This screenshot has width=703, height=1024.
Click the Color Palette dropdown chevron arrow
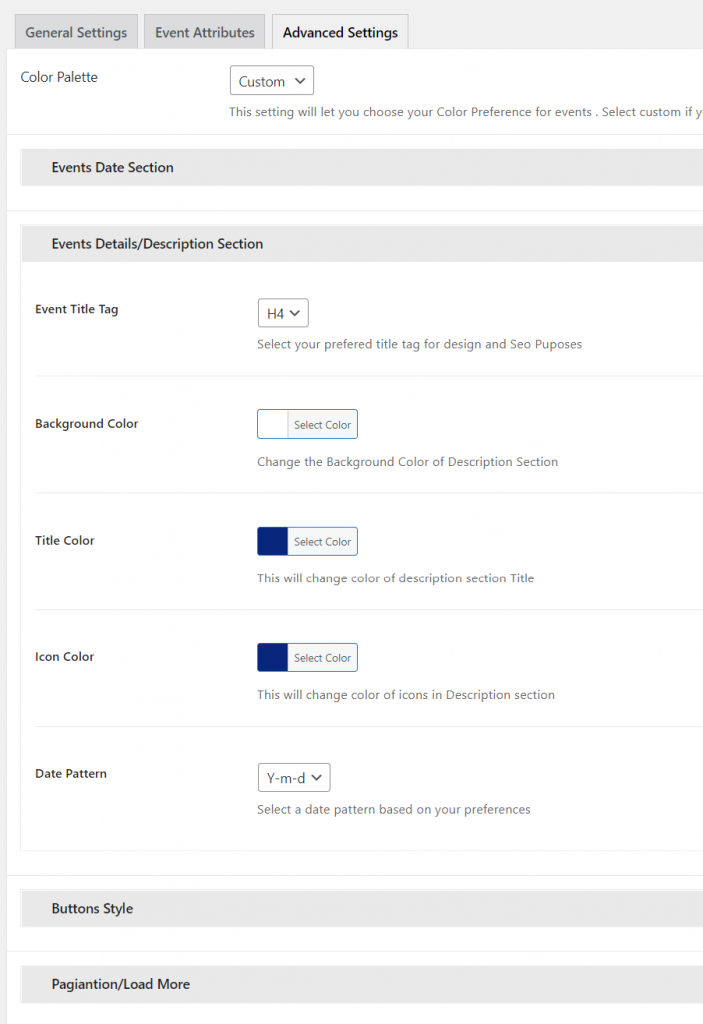(301, 81)
